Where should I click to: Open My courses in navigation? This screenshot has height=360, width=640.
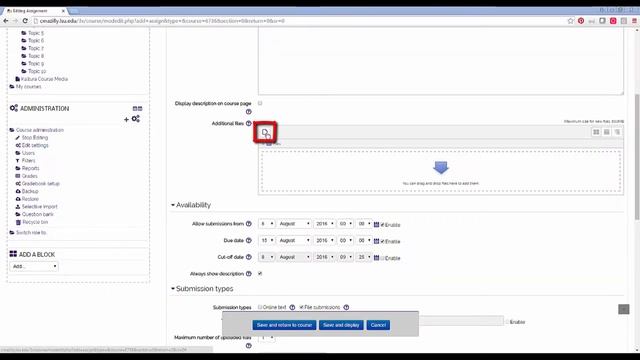click(29, 87)
